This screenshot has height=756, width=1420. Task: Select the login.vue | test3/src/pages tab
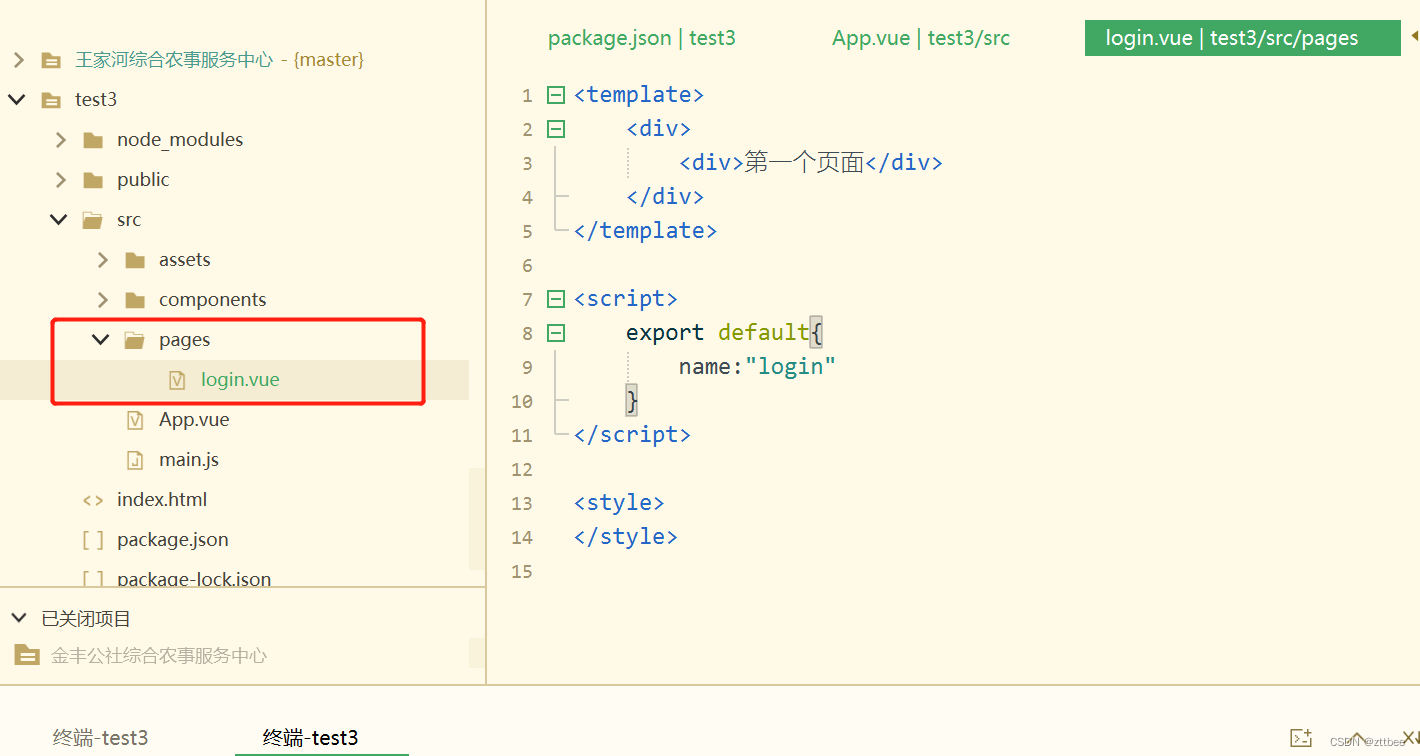[1242, 38]
